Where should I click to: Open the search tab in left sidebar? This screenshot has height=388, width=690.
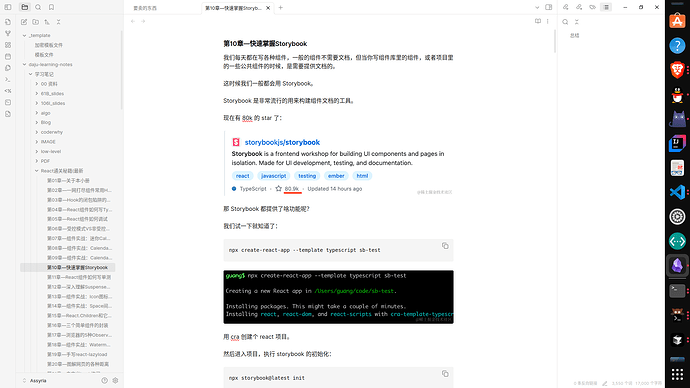point(38,7)
